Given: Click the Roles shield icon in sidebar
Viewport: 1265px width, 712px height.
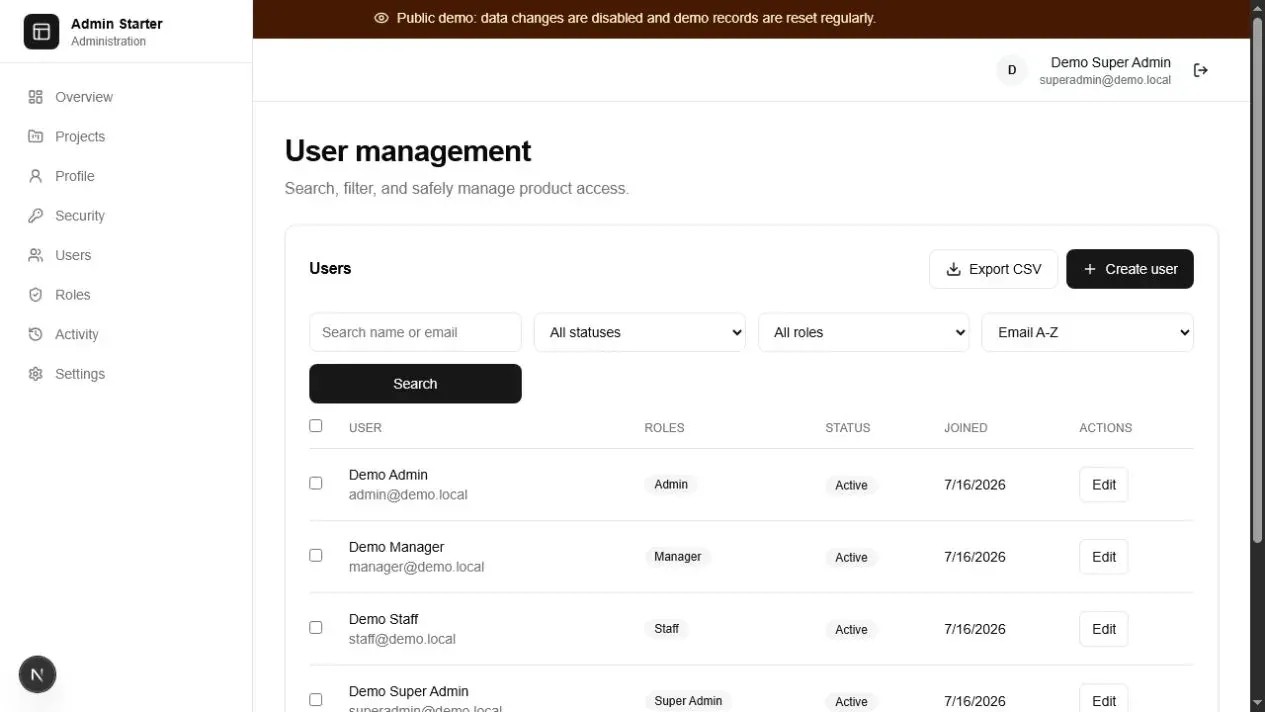Looking at the screenshot, I should 36,295.
